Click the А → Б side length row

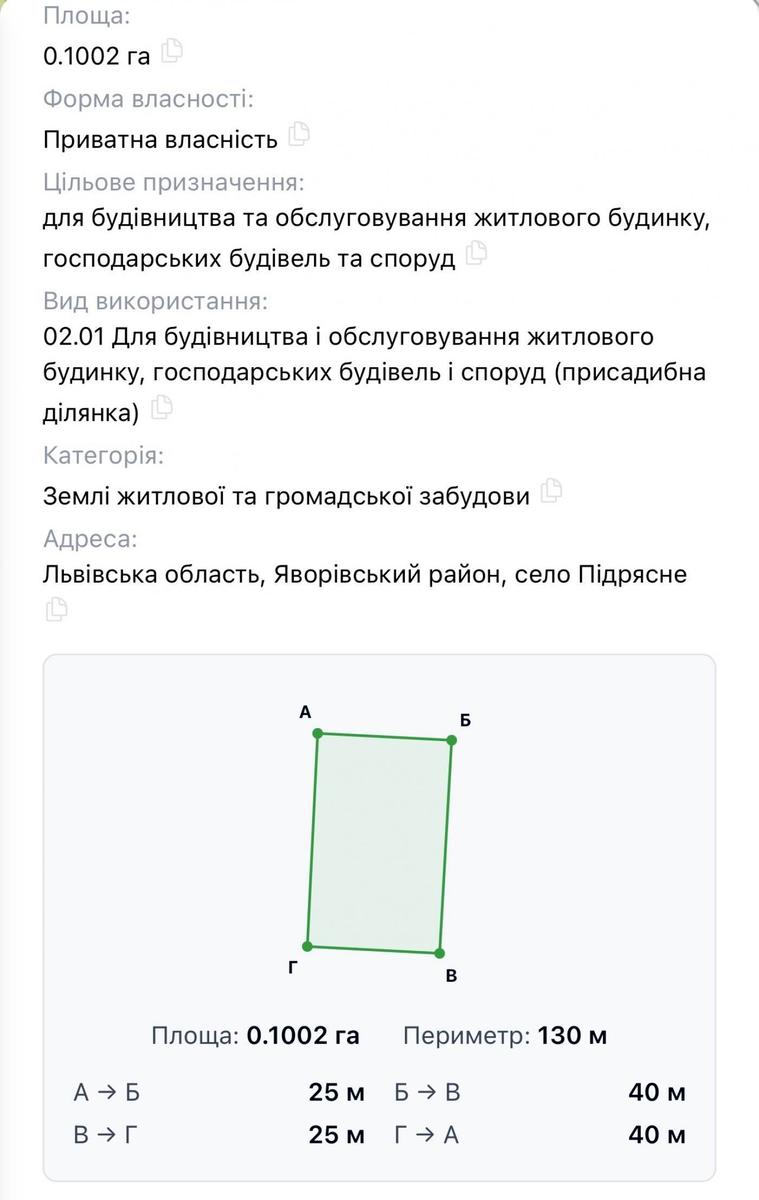pos(219,1092)
